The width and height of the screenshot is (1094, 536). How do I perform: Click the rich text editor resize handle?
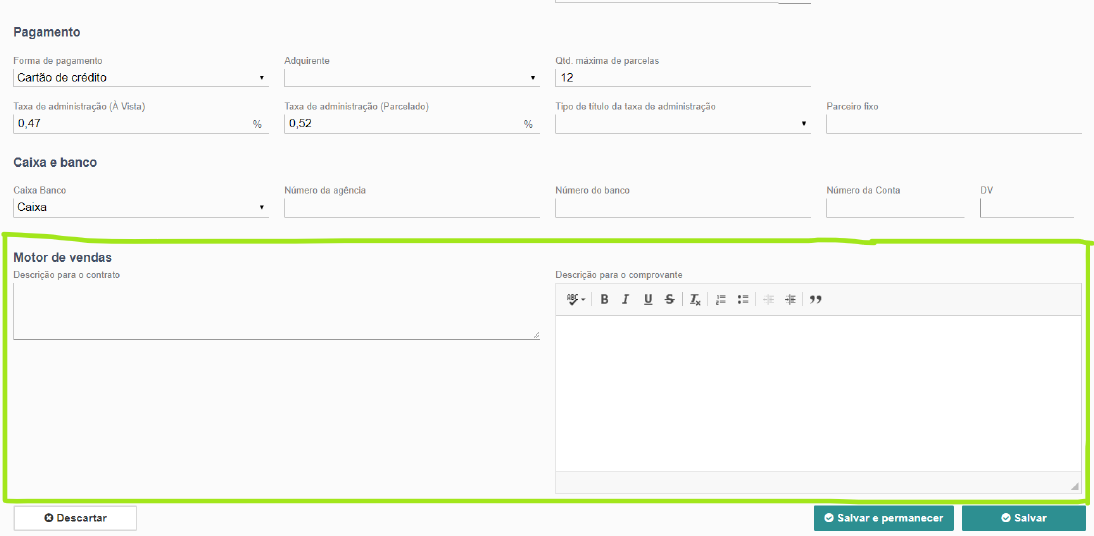[1075, 485]
